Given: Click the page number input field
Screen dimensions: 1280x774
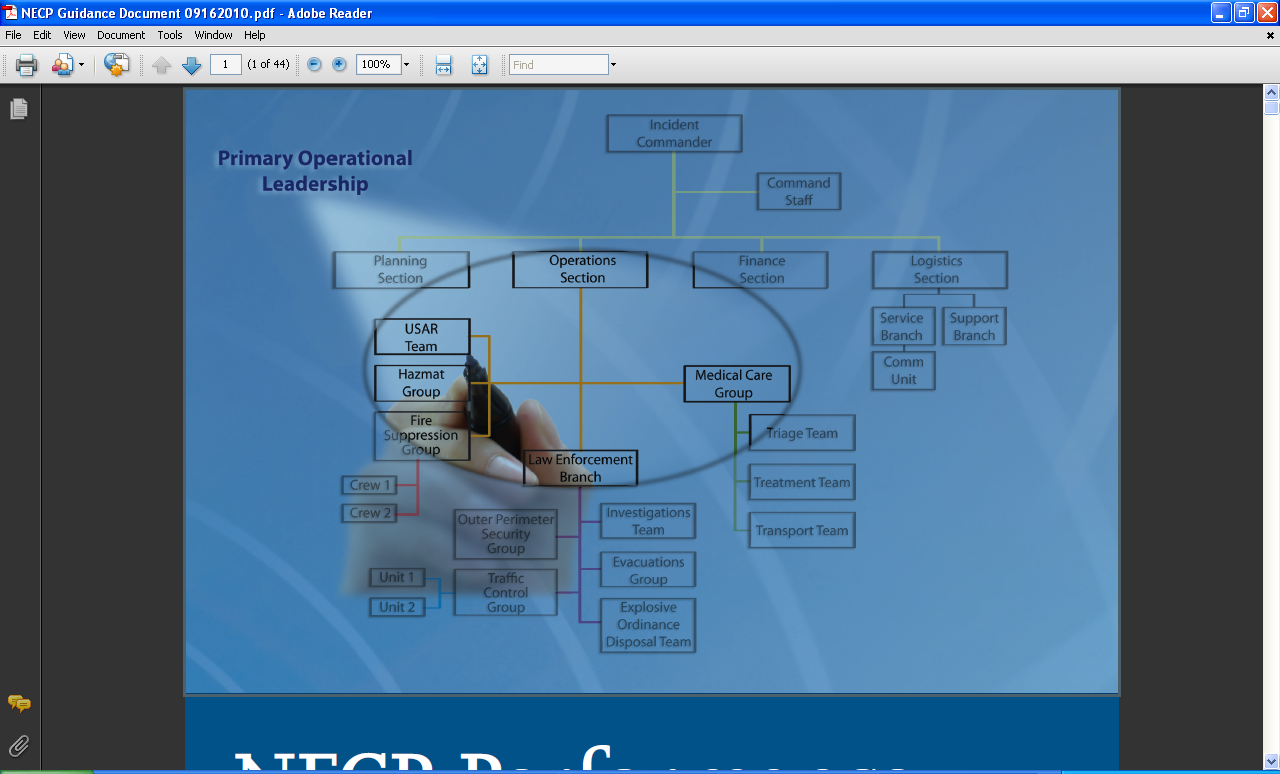Looking at the screenshot, I should point(226,65).
